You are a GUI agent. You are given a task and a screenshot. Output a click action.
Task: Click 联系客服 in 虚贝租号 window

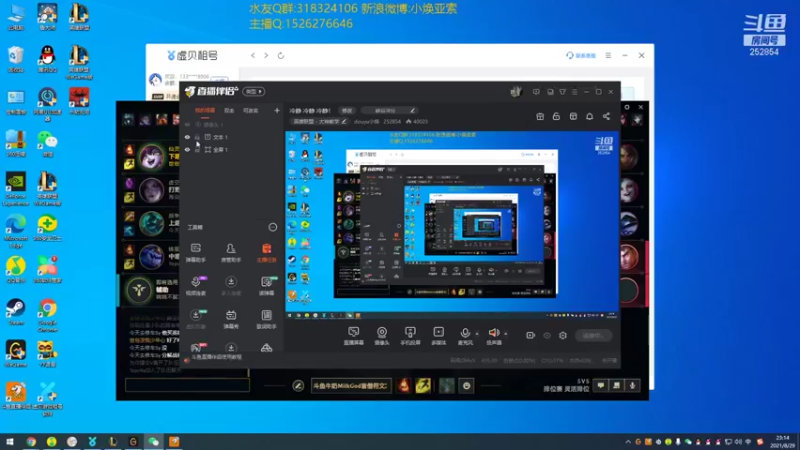coord(581,55)
